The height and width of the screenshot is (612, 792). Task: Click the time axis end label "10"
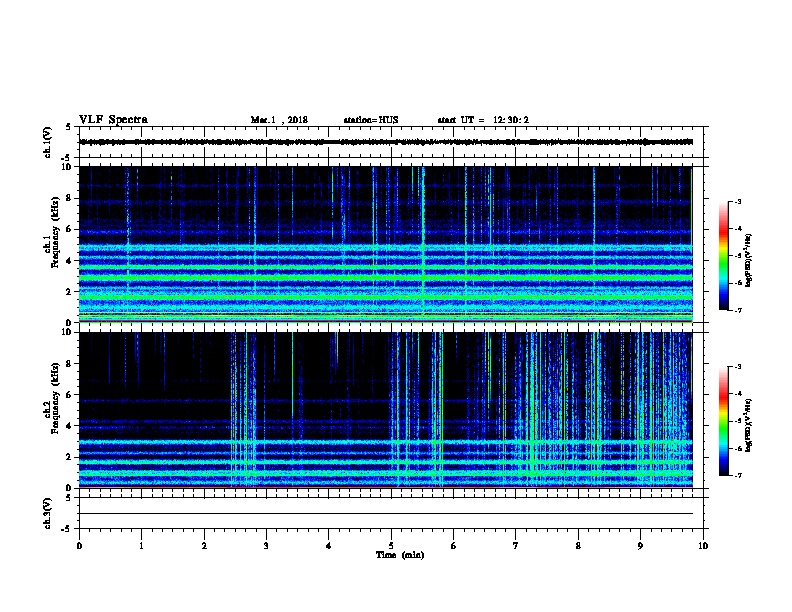click(703, 546)
